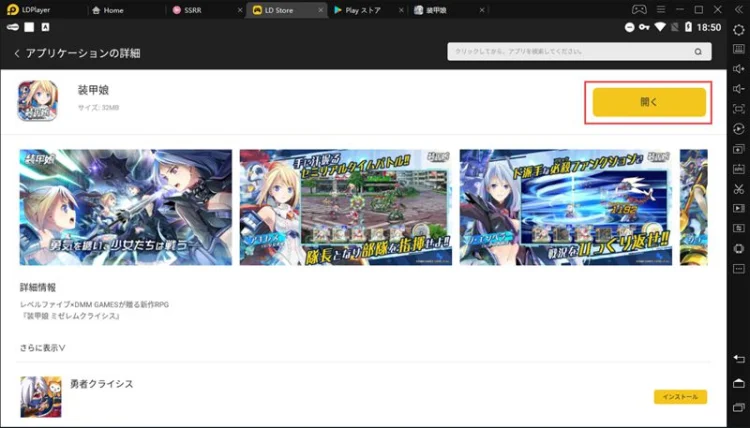Click the Wi-Fi status icon

click(660, 27)
